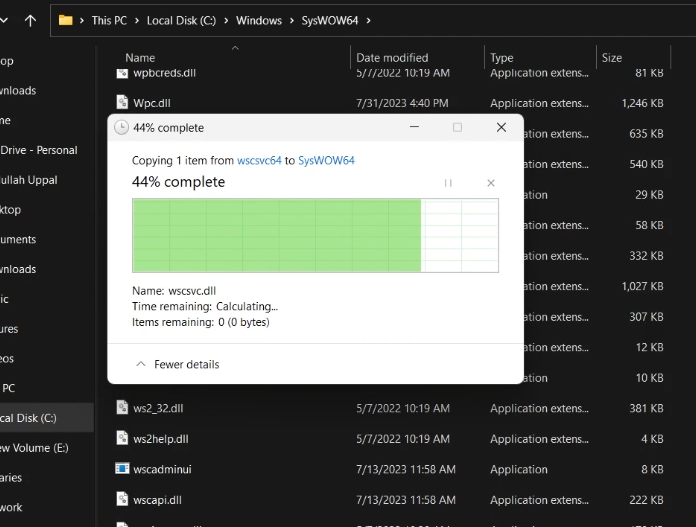Screen dimensions: 696x527
Task: Sort files by Size column header
Action: [x=611, y=58]
